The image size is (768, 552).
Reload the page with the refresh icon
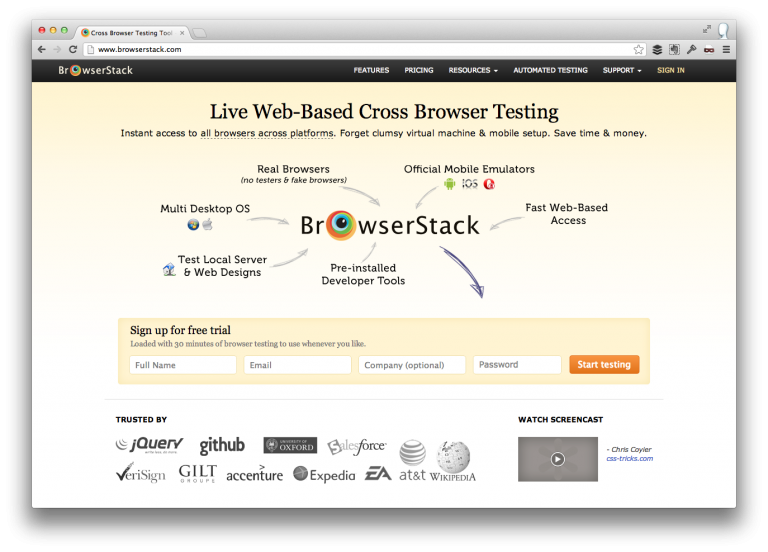73,49
